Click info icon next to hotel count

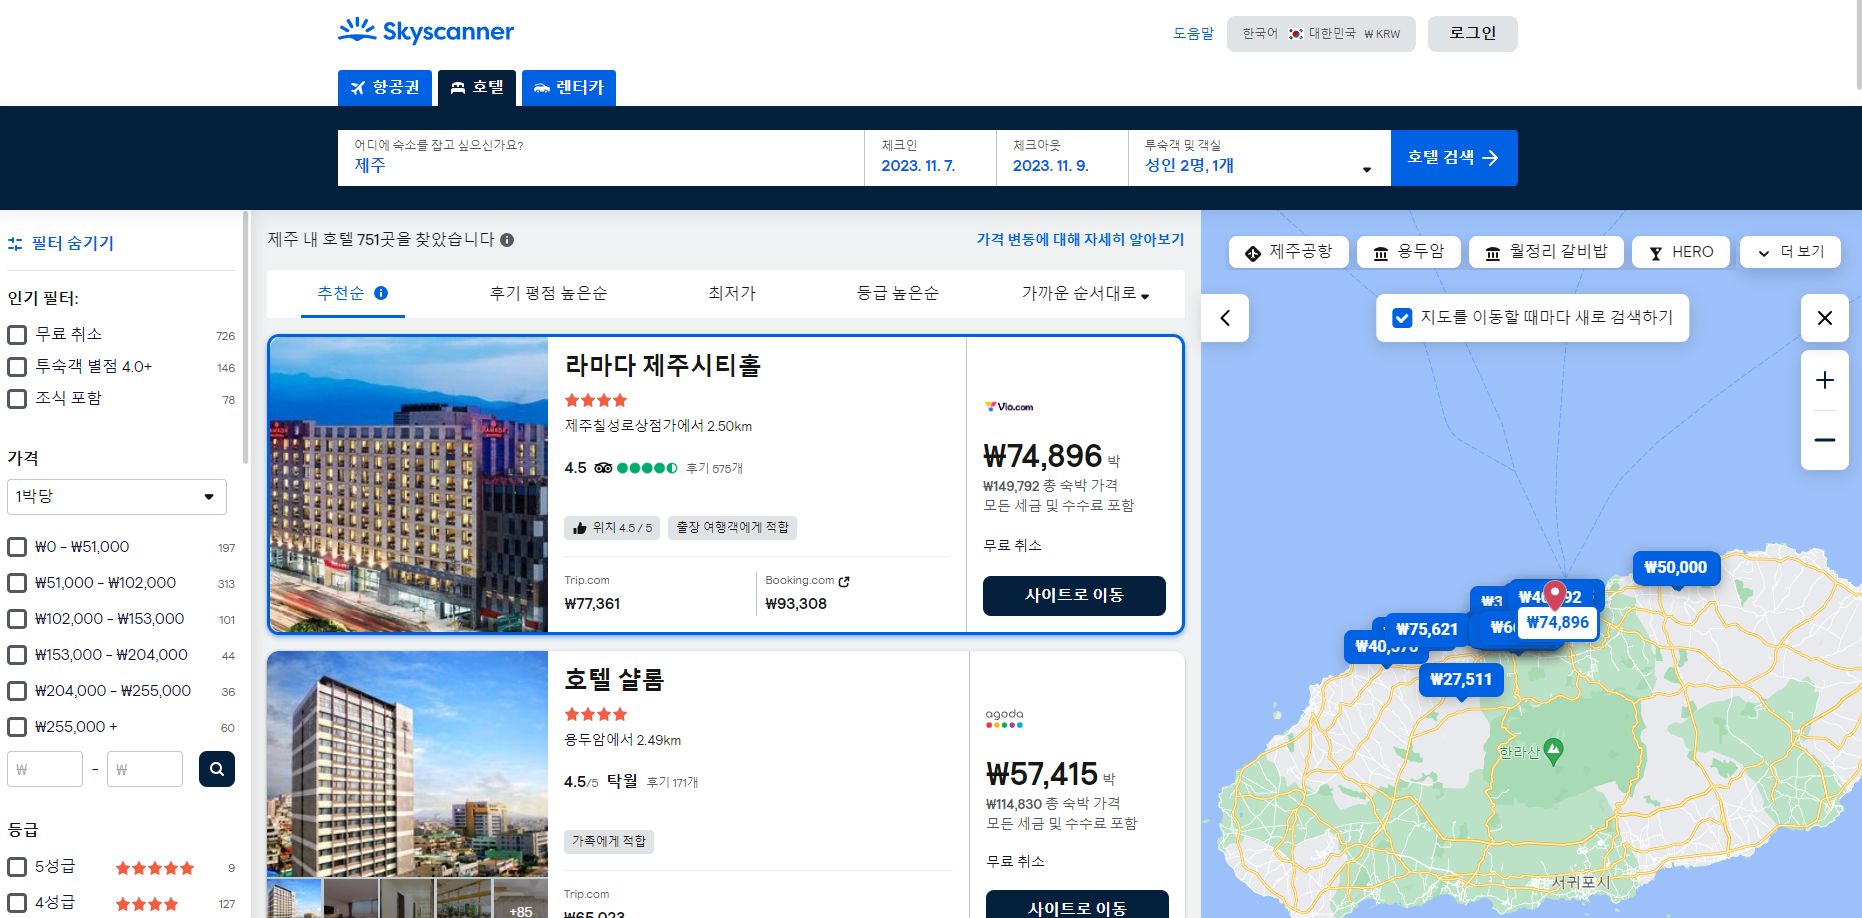[x=507, y=240]
